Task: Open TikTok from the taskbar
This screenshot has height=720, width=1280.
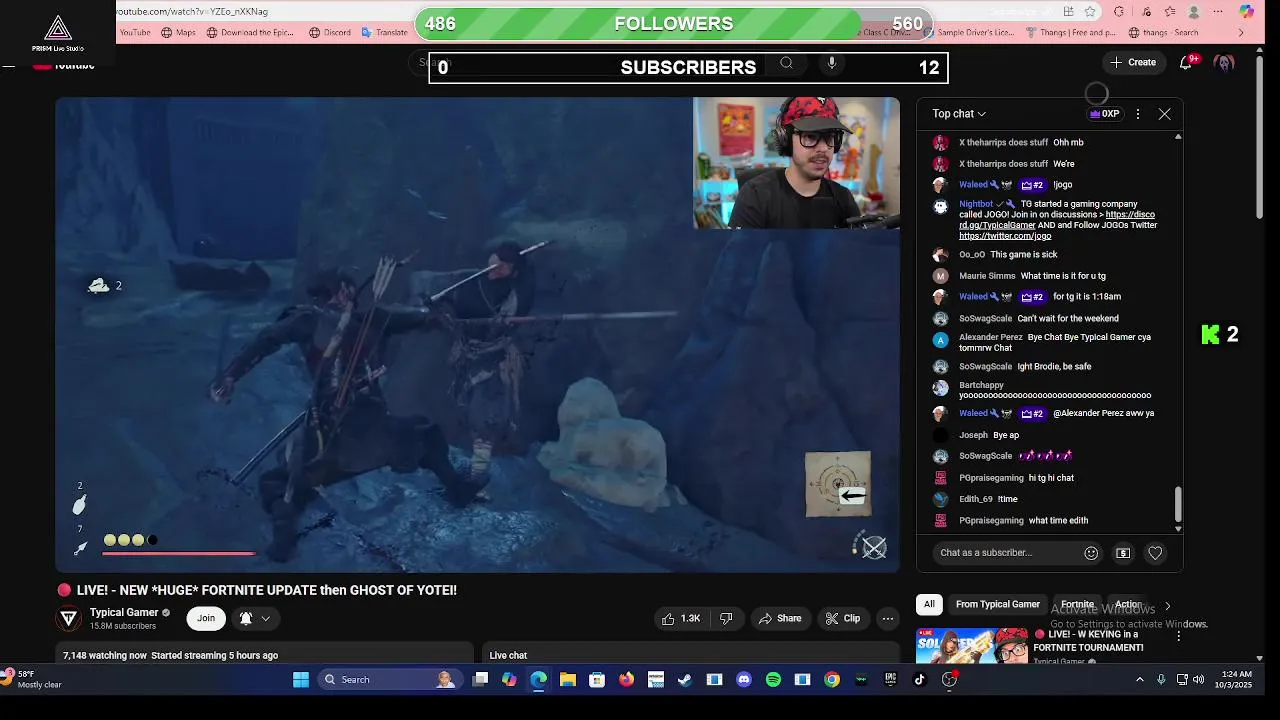Action: [920, 679]
